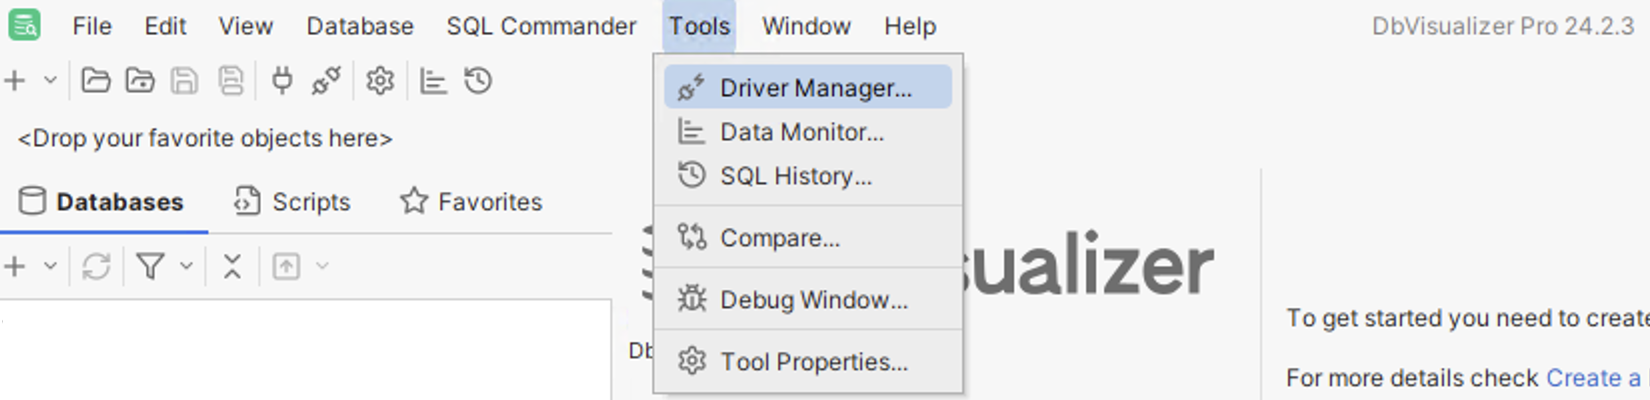Select SQL History... menu entry

[x=808, y=176]
